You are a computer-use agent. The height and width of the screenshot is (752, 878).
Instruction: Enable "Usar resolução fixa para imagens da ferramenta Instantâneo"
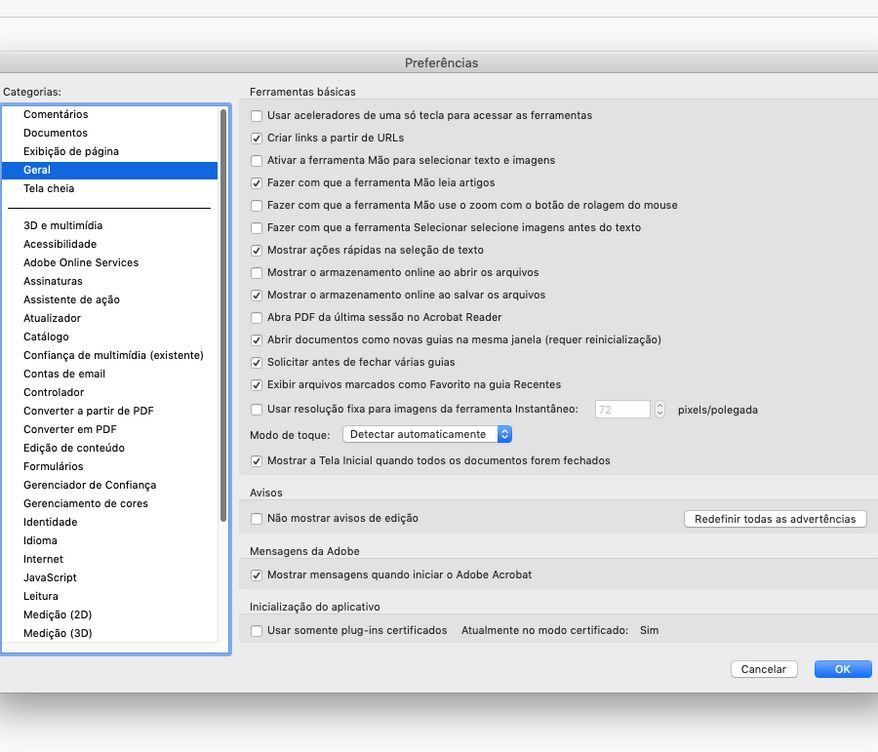[x=257, y=409]
